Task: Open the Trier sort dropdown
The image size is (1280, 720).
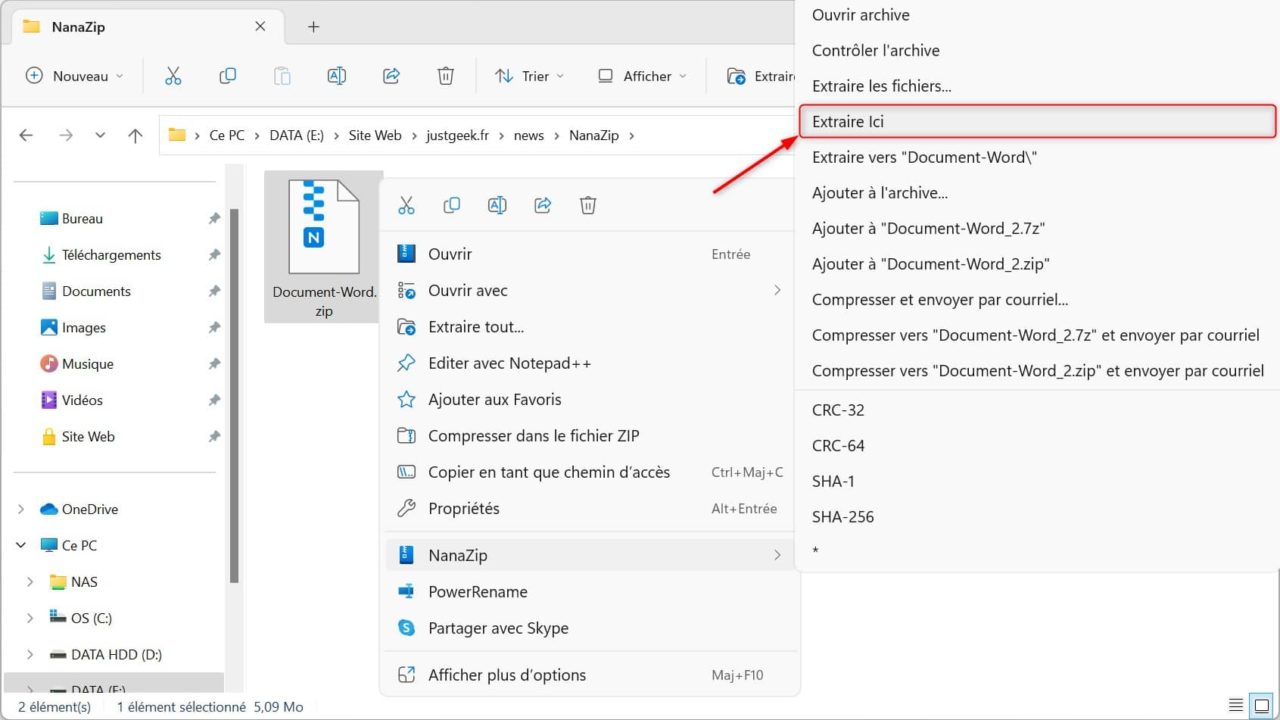Action: pyautogui.click(x=530, y=76)
